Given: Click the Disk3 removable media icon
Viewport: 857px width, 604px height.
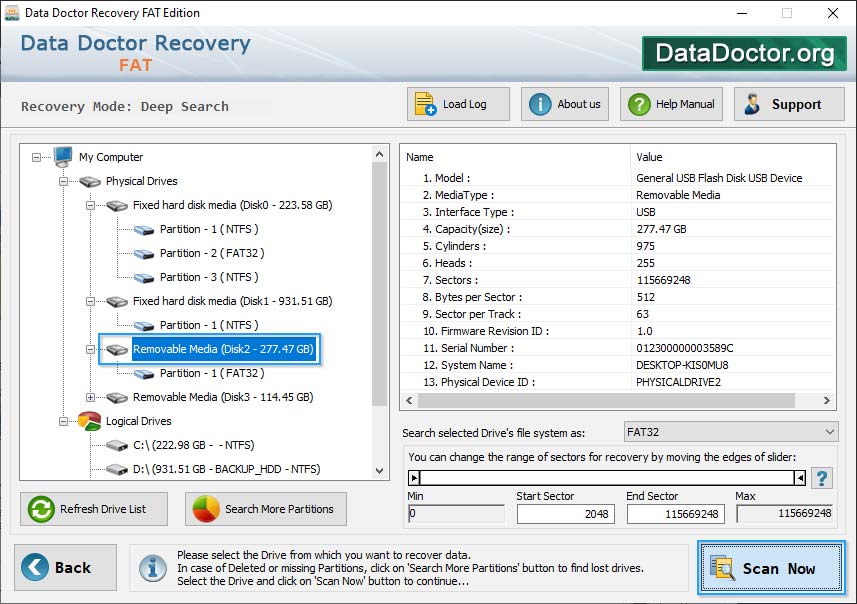Looking at the screenshot, I should 117,397.
